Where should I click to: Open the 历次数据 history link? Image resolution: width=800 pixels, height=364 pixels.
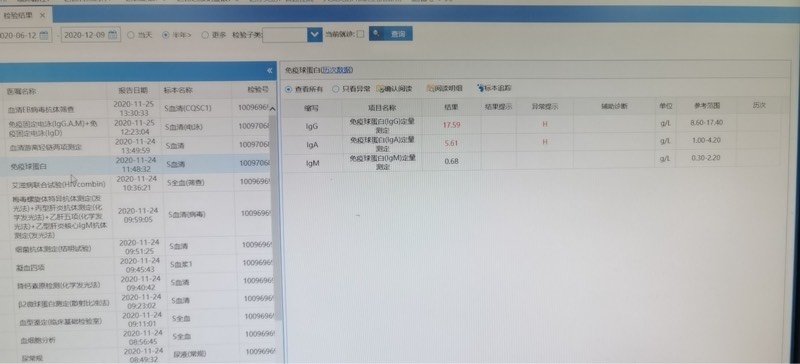[337, 70]
